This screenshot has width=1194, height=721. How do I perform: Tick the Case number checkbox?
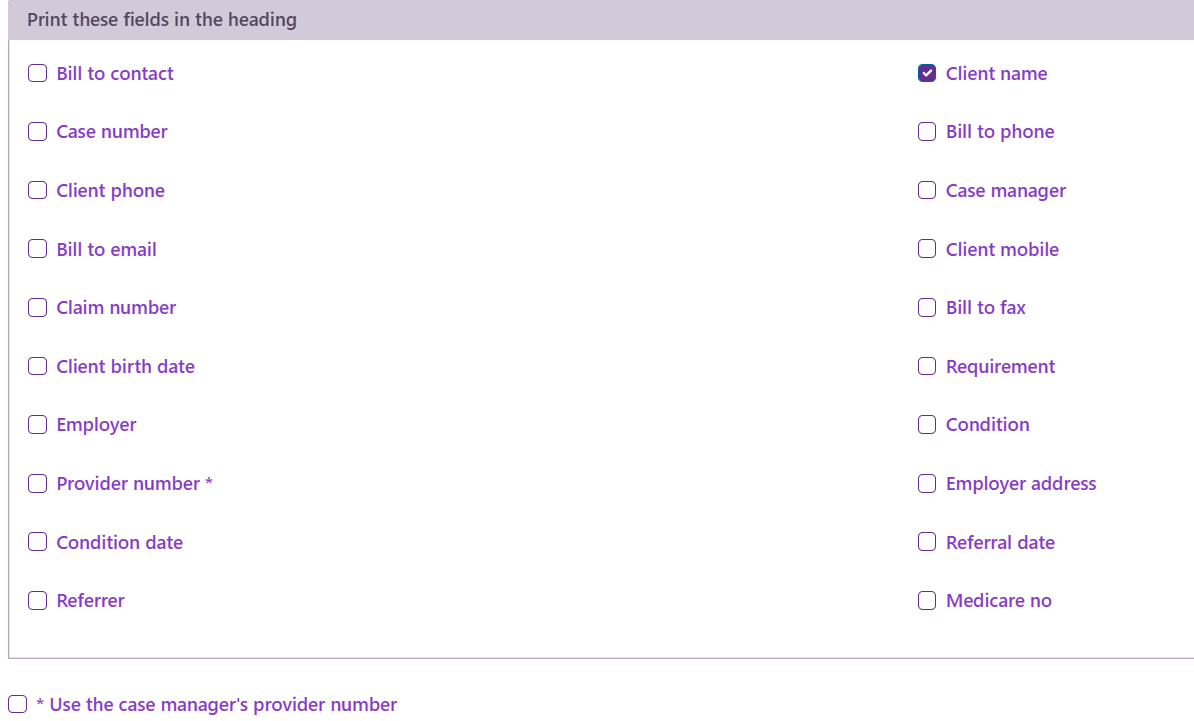[x=38, y=132]
